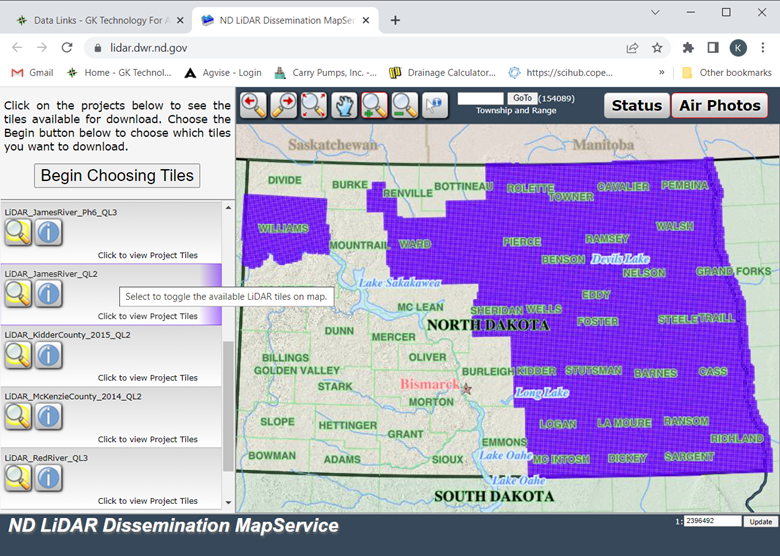The width and height of the screenshot is (780, 556).
Task: Click the Update scale button
Action: coord(760,522)
